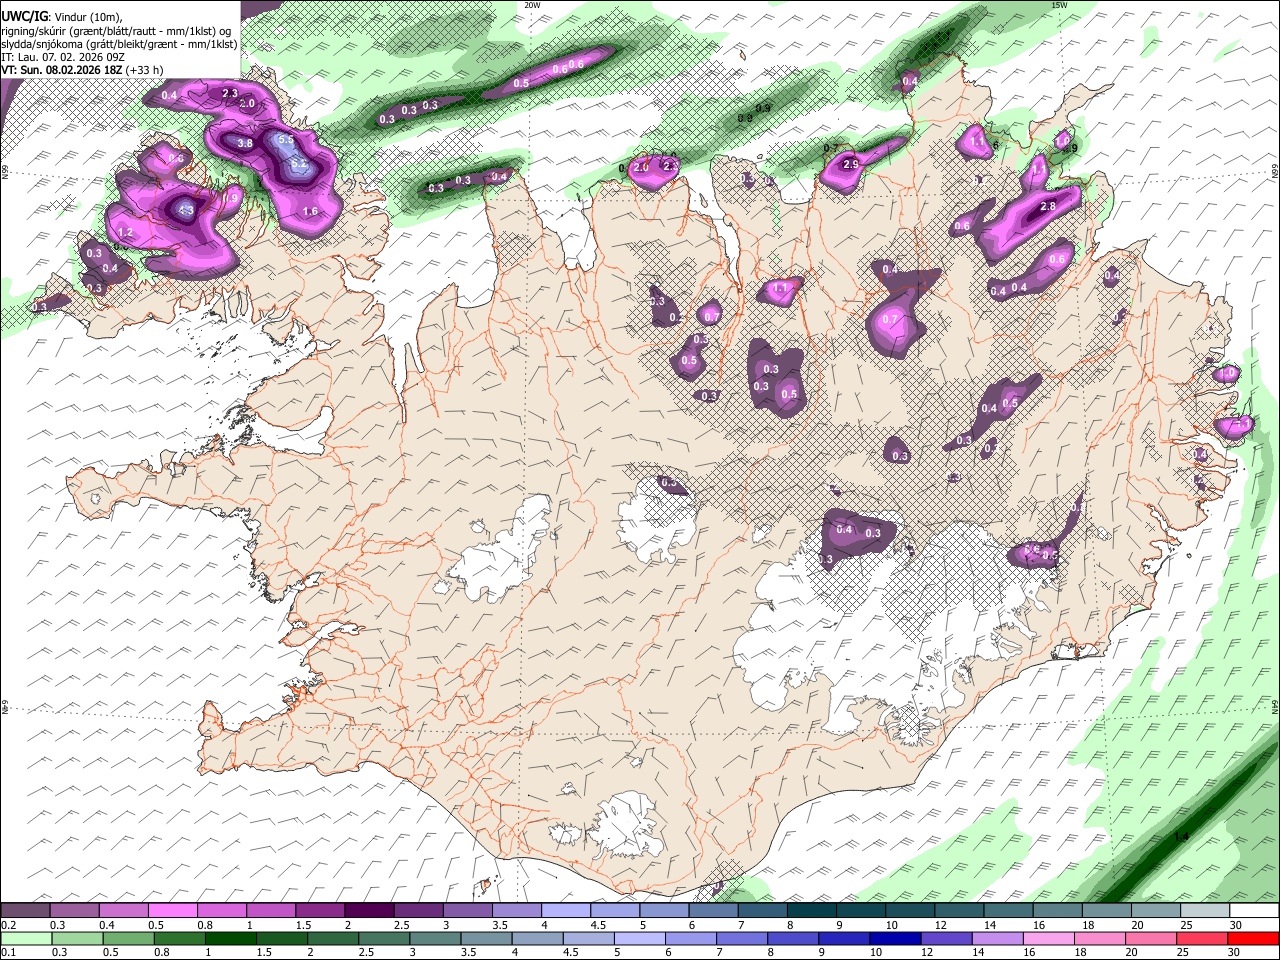The height and width of the screenshot is (960, 1280).
Task: Select bright pink snow scale swatch at 0.5
Action: (172, 911)
